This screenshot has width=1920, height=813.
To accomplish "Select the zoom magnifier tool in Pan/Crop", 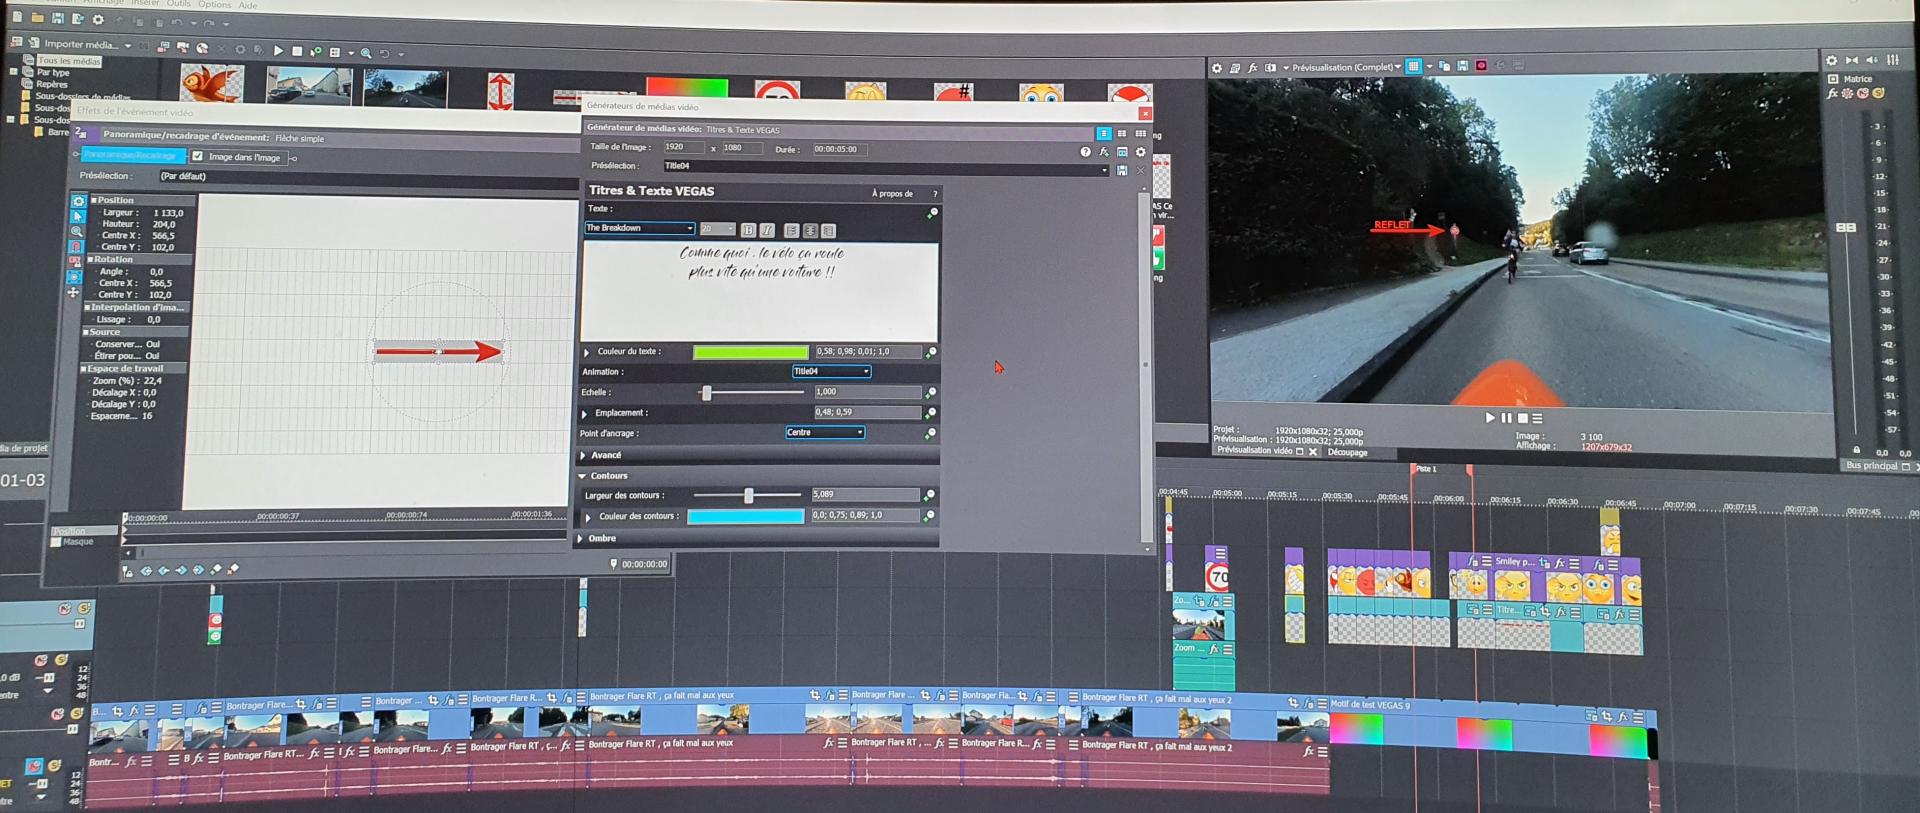I will coord(77,231).
